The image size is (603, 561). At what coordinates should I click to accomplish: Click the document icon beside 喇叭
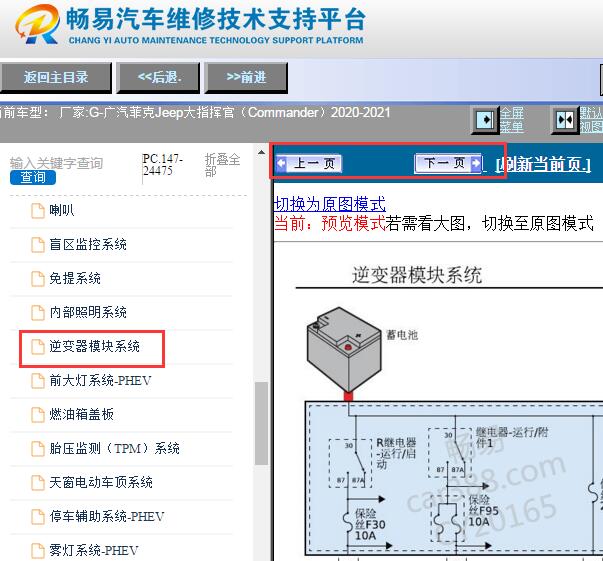(38, 211)
